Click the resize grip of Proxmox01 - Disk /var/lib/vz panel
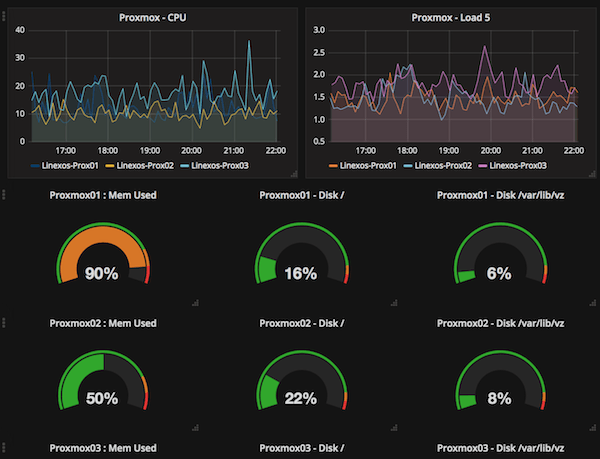This screenshot has width=600, height=459. pos(593,303)
